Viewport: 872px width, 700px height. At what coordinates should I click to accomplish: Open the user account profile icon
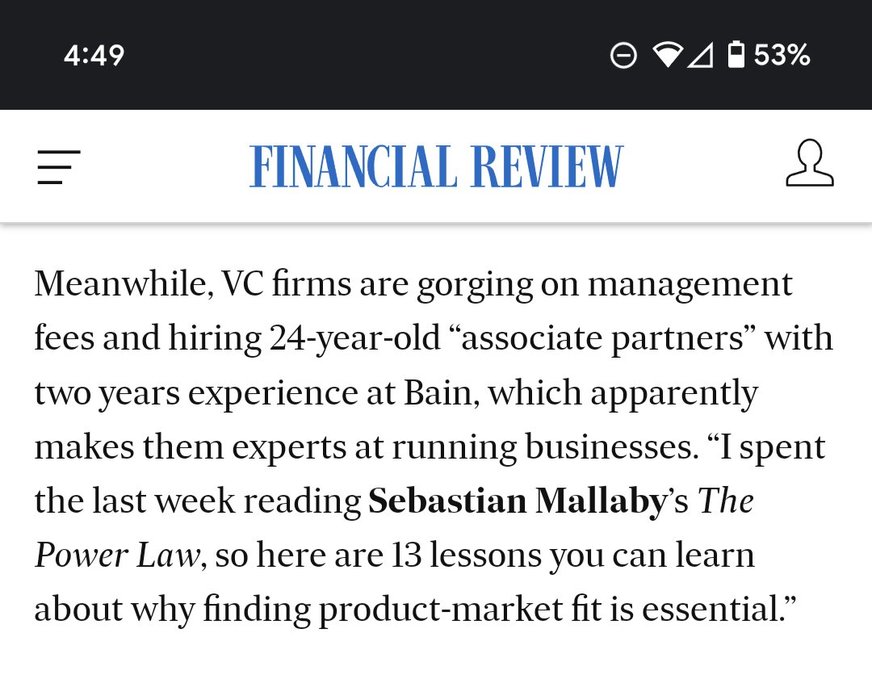(809, 164)
